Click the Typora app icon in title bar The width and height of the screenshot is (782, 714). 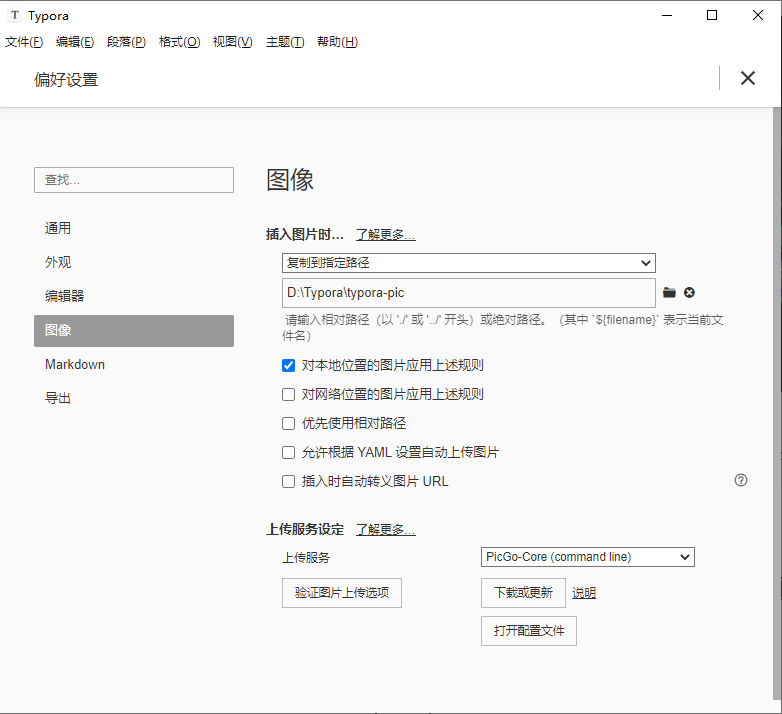(x=15, y=15)
